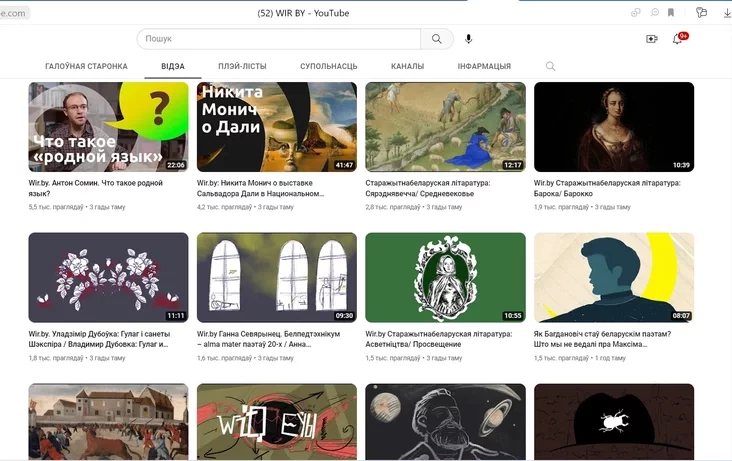Click the '1,6 тыс. праглядаў' view count text
Viewport: 732px width, 461px height.
224,358
